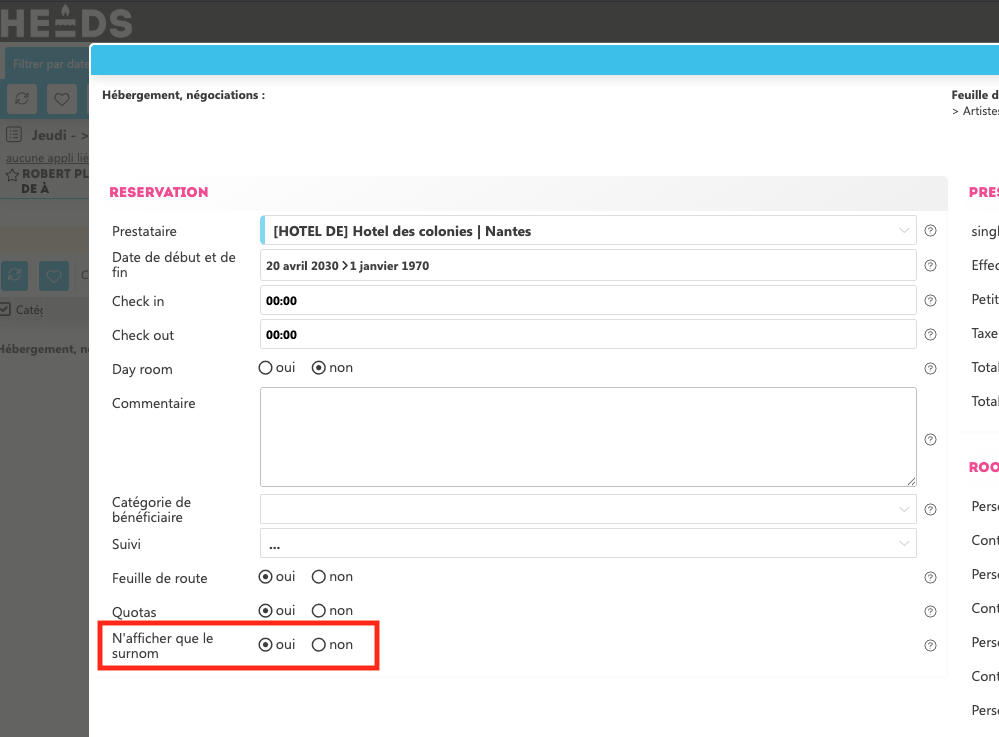Open the Check in help icon
Viewport: 999px width, 737px height.
tap(930, 301)
